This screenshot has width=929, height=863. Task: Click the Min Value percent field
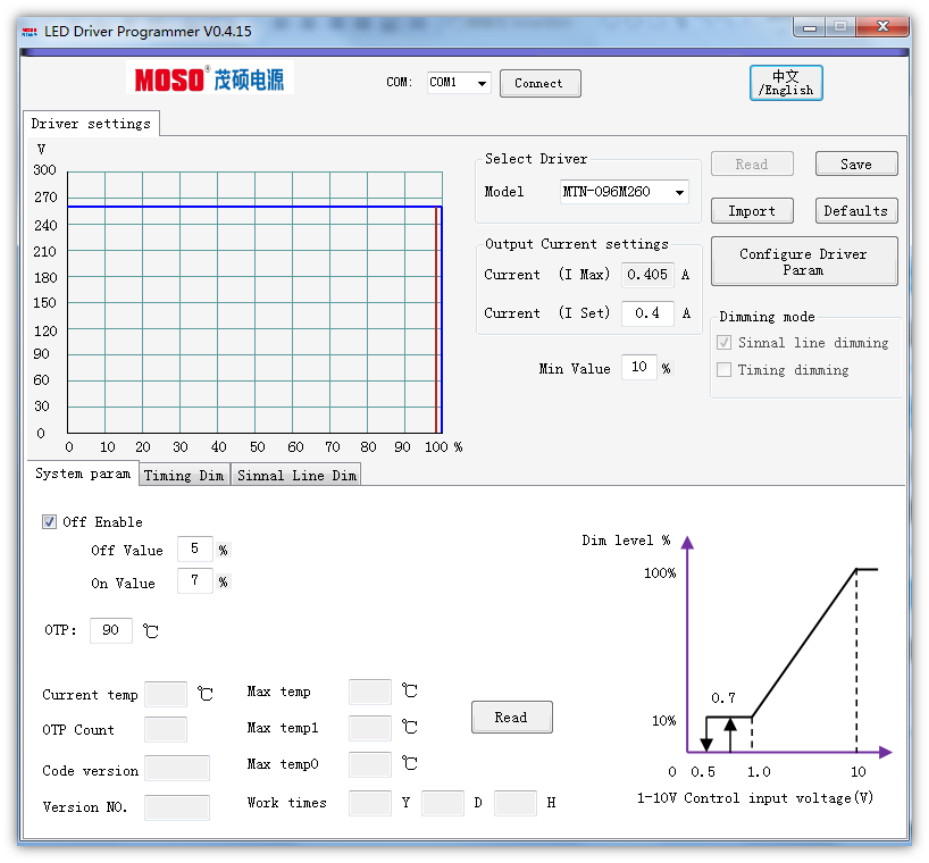coord(639,367)
